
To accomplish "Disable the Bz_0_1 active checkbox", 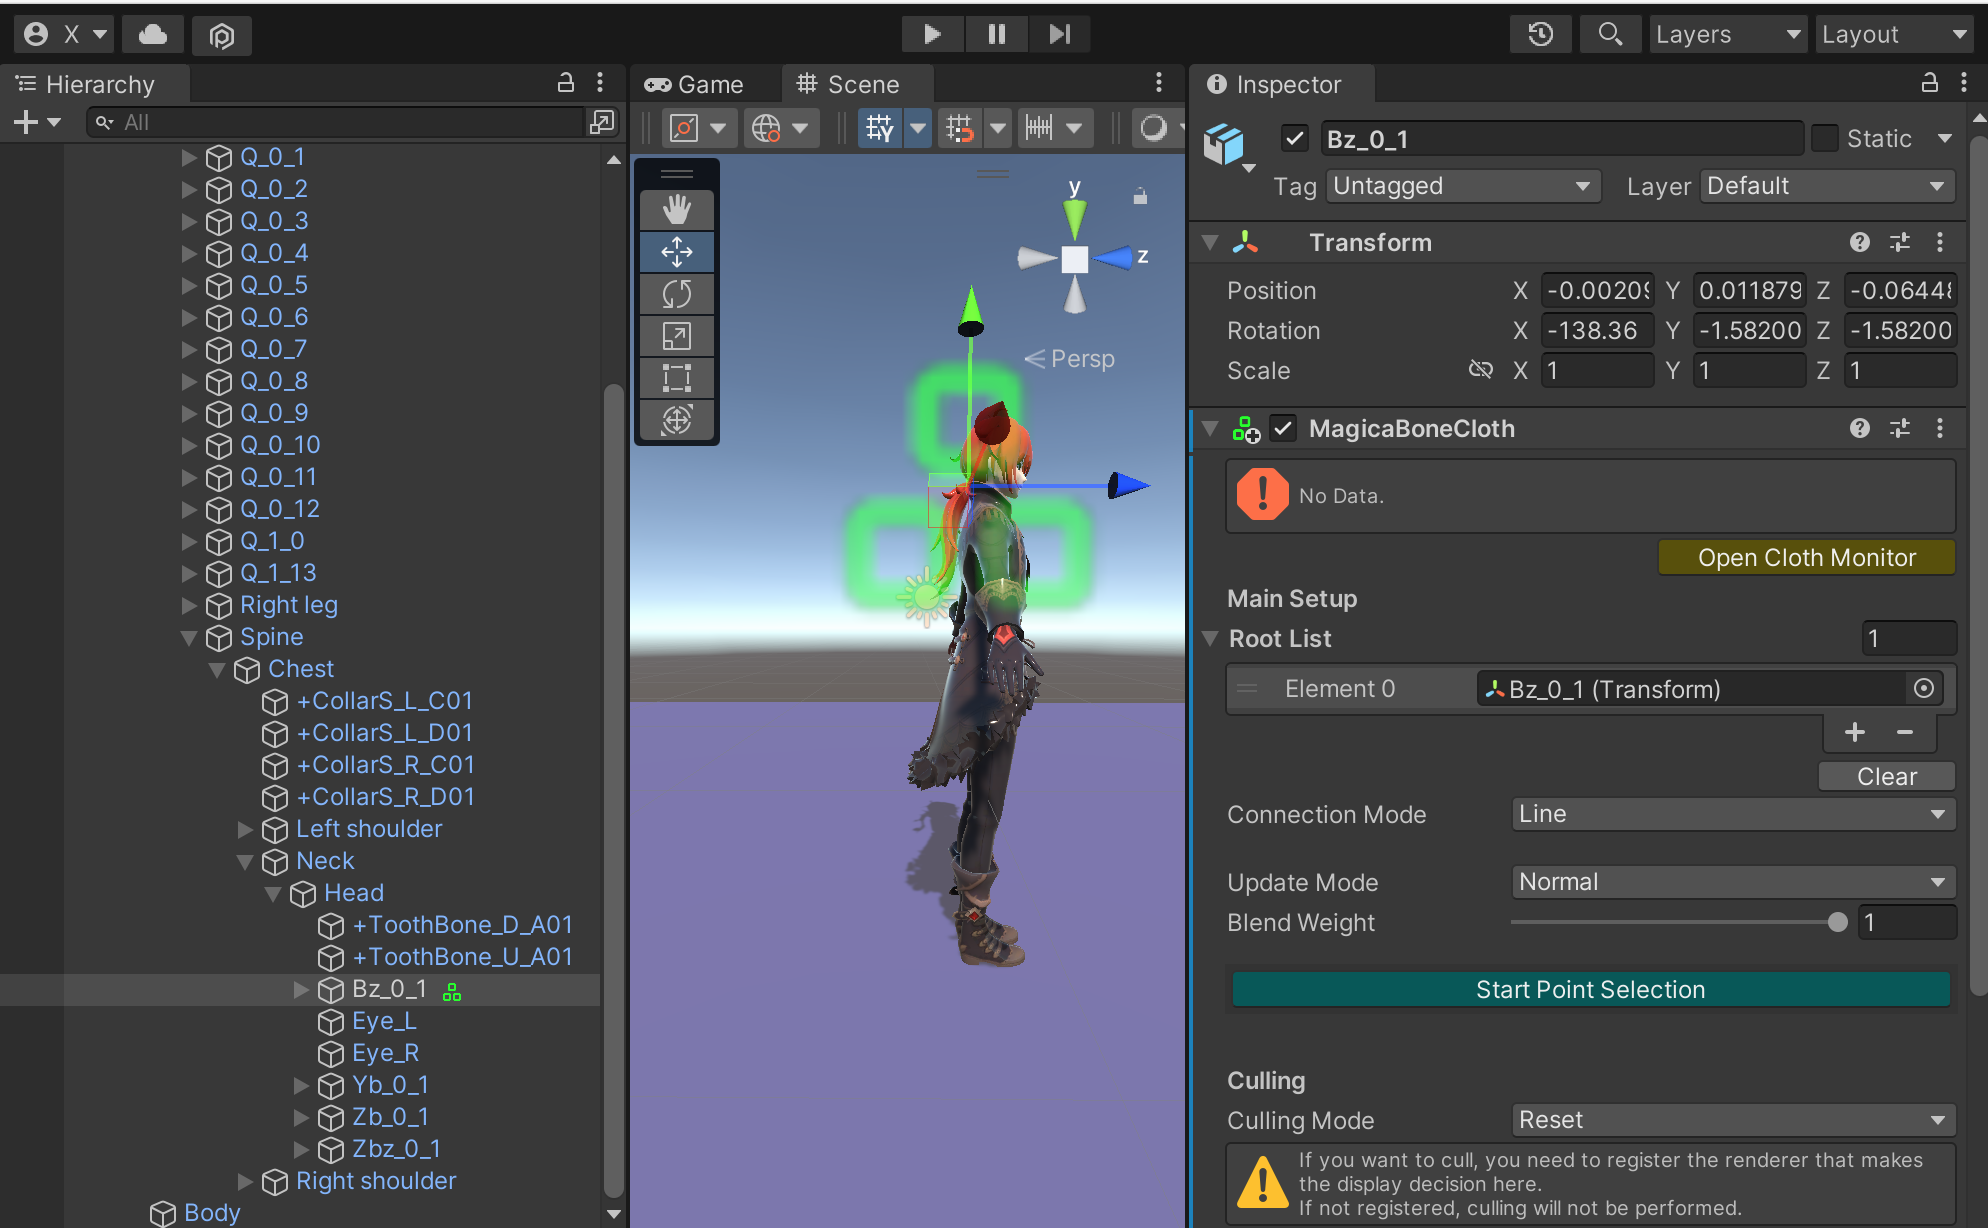I will point(1295,138).
